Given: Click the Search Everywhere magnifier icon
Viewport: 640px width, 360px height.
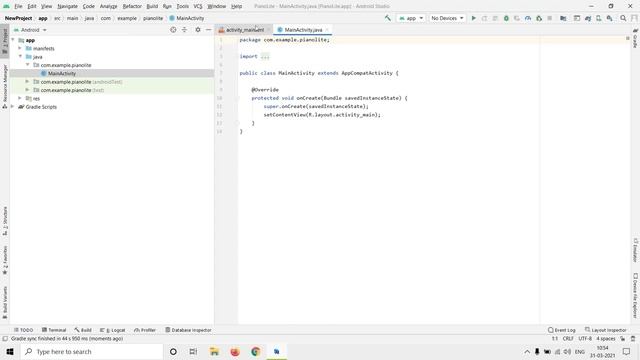Looking at the screenshot, I should tap(623, 18).
